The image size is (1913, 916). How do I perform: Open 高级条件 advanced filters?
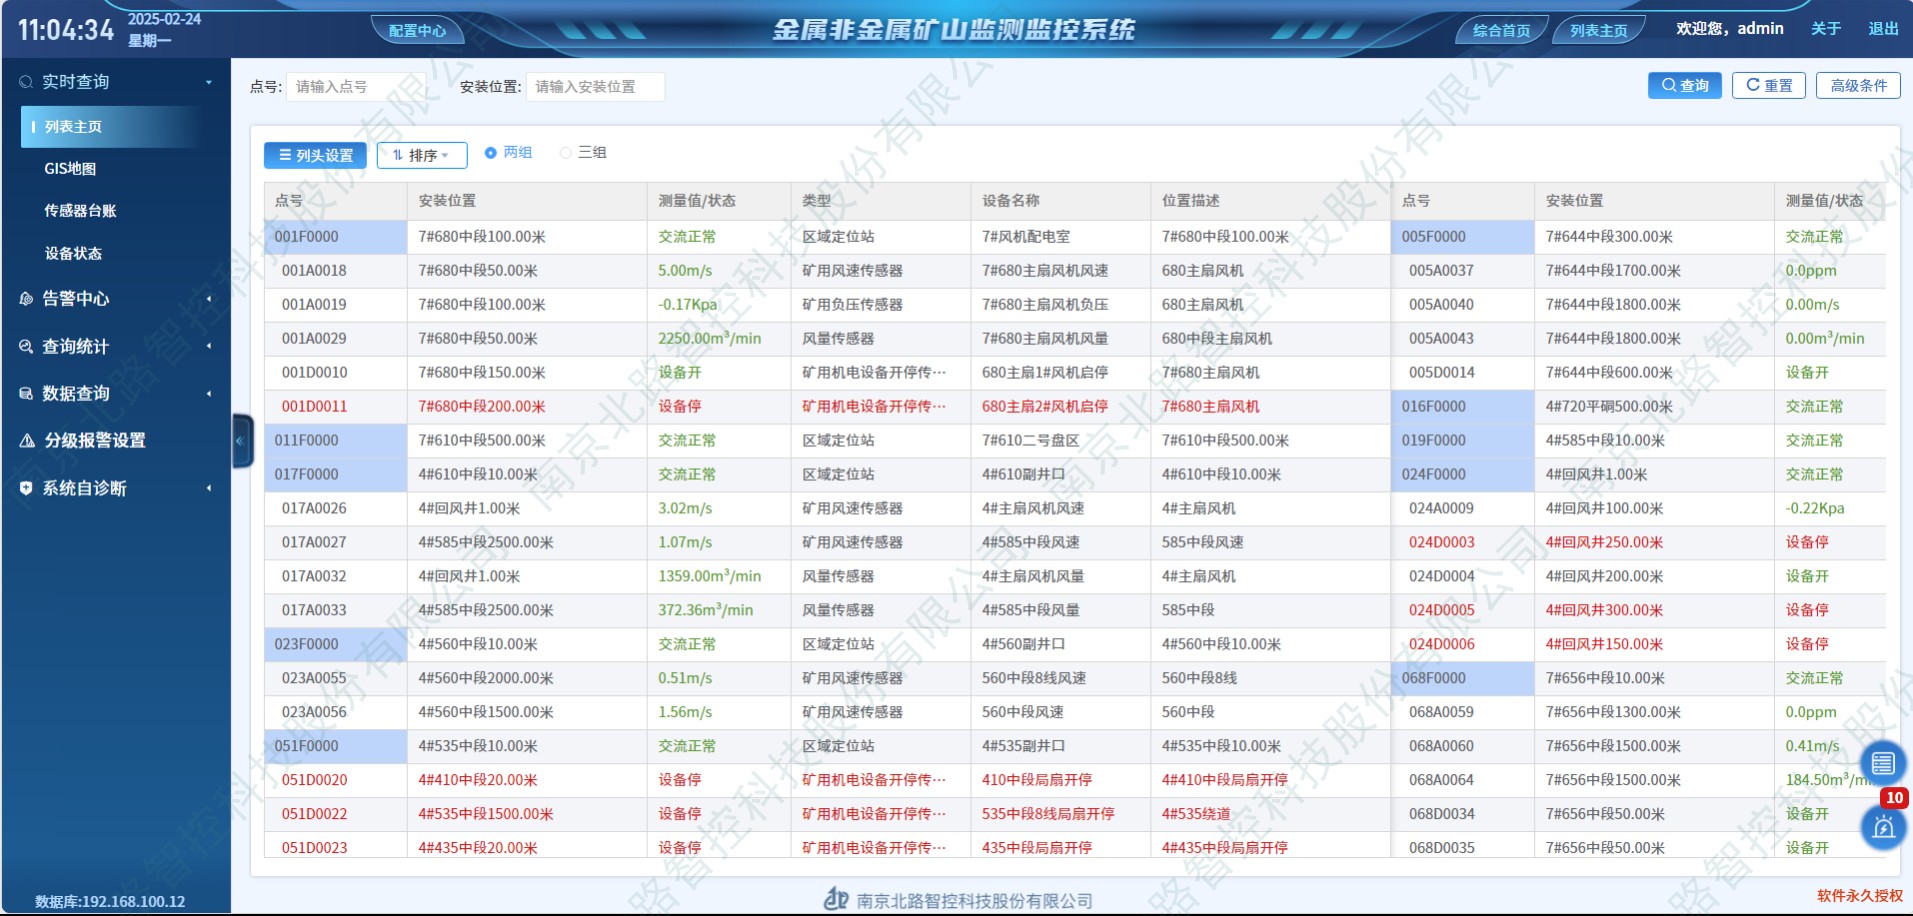coord(1858,86)
